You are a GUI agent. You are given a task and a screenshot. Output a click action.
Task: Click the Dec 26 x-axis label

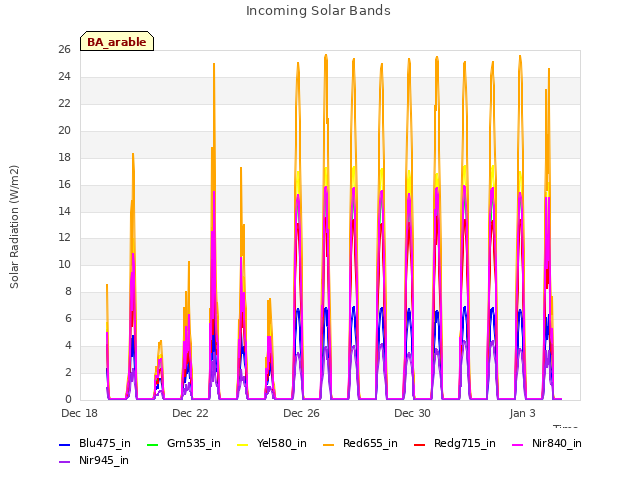pyautogui.click(x=301, y=413)
